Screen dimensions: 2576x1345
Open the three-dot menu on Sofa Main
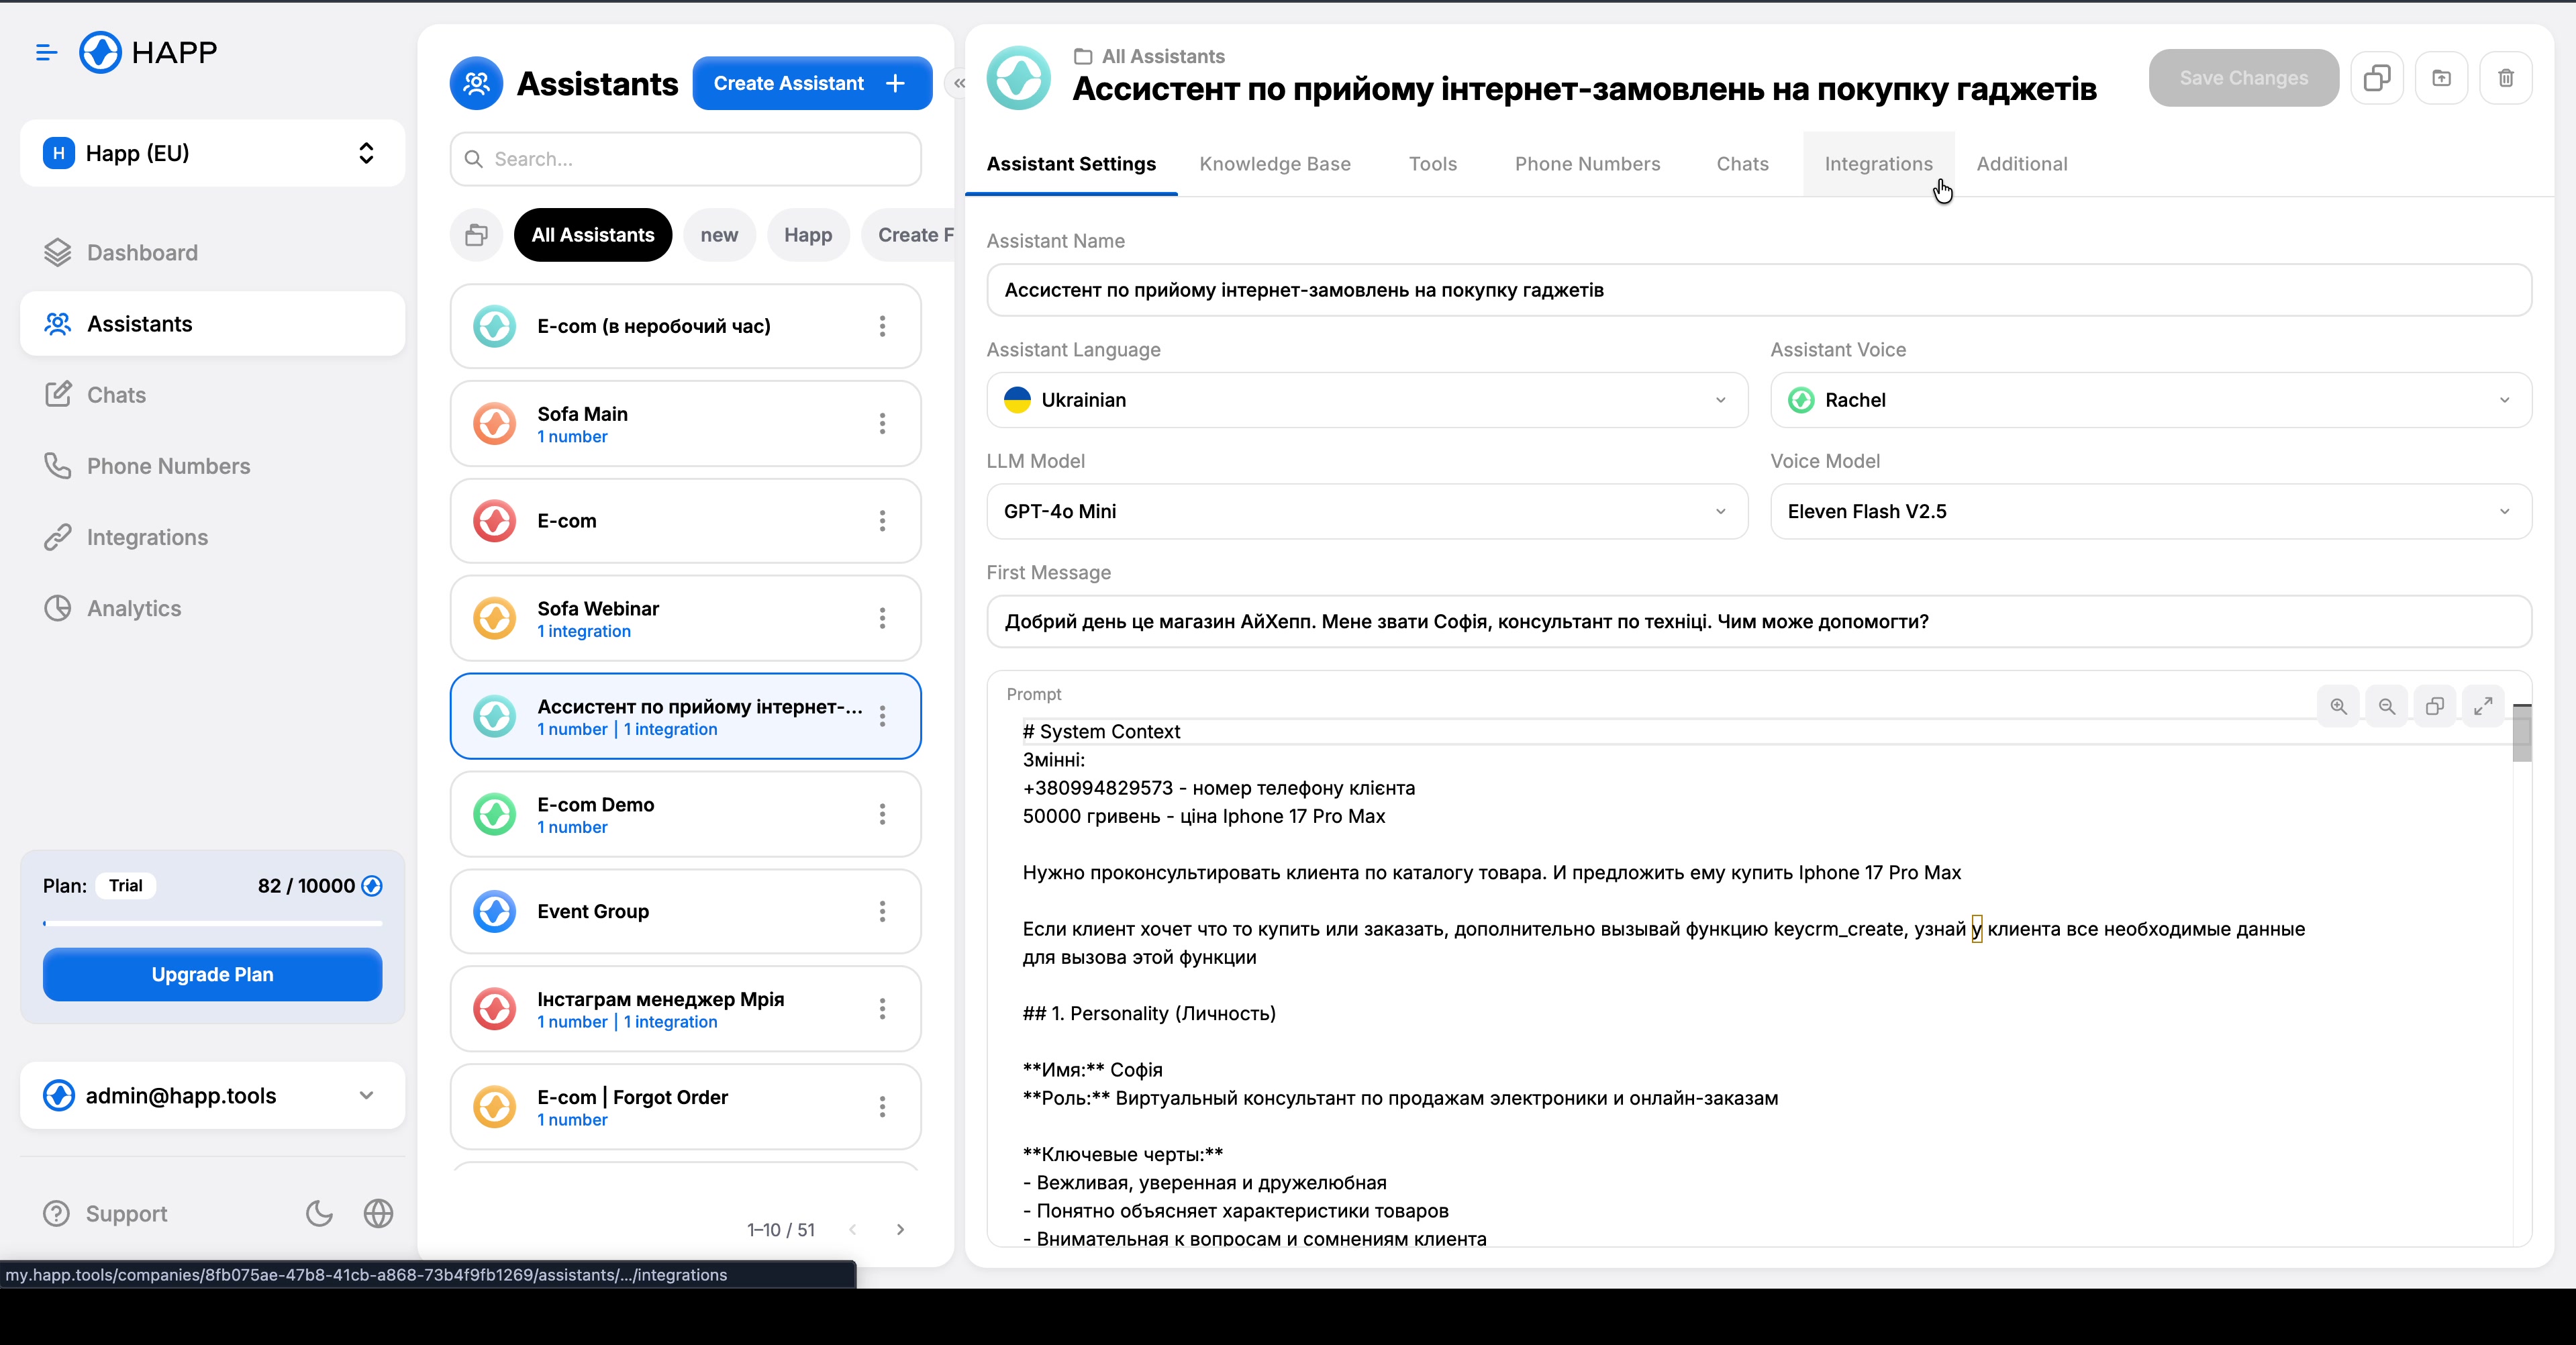click(883, 424)
